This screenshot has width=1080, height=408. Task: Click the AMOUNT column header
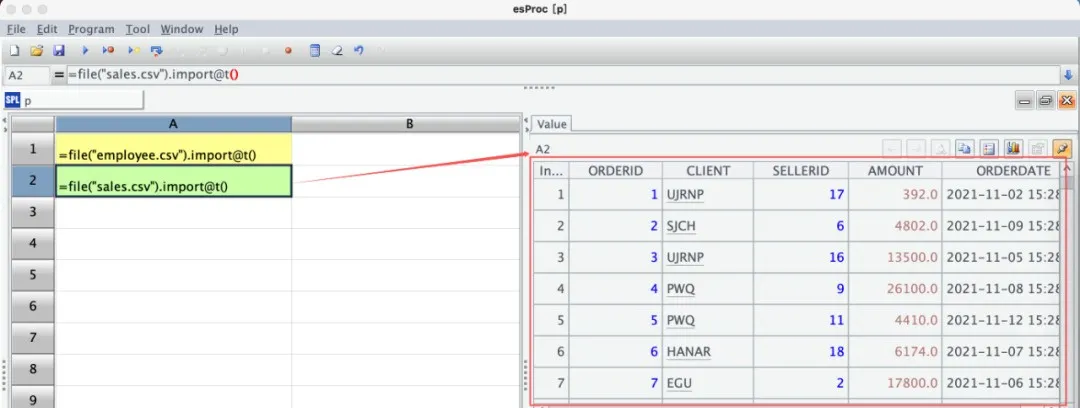pos(895,171)
